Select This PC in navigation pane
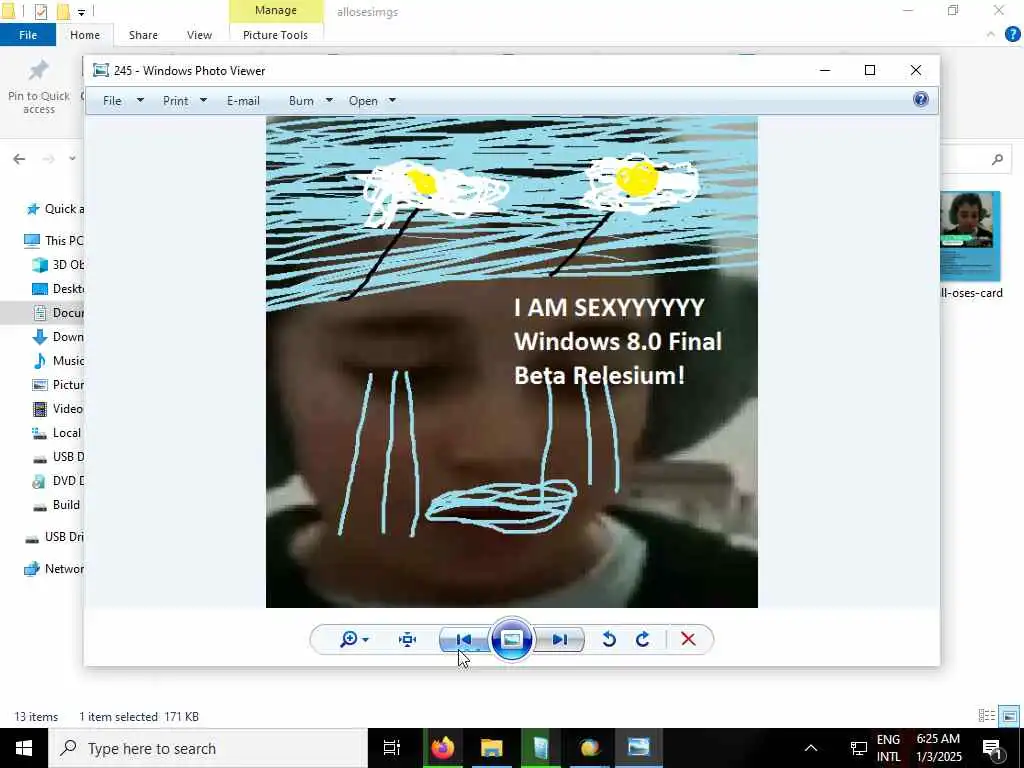Viewport: 1024px width, 768px height. [x=54, y=240]
